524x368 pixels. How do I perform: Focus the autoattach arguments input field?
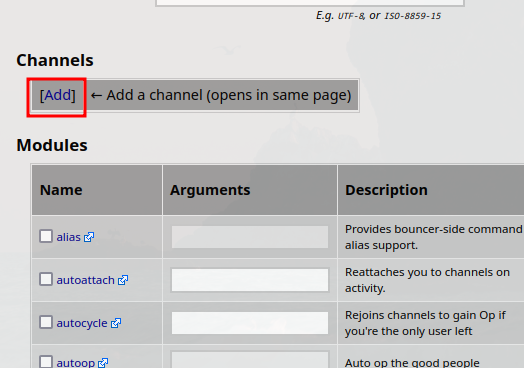pos(250,280)
